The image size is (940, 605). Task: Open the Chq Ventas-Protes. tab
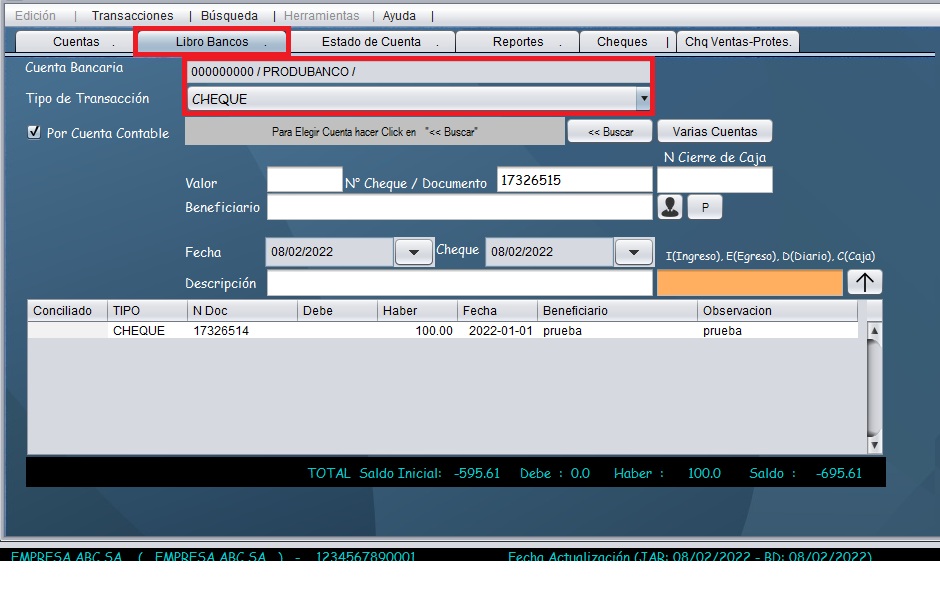click(x=738, y=42)
